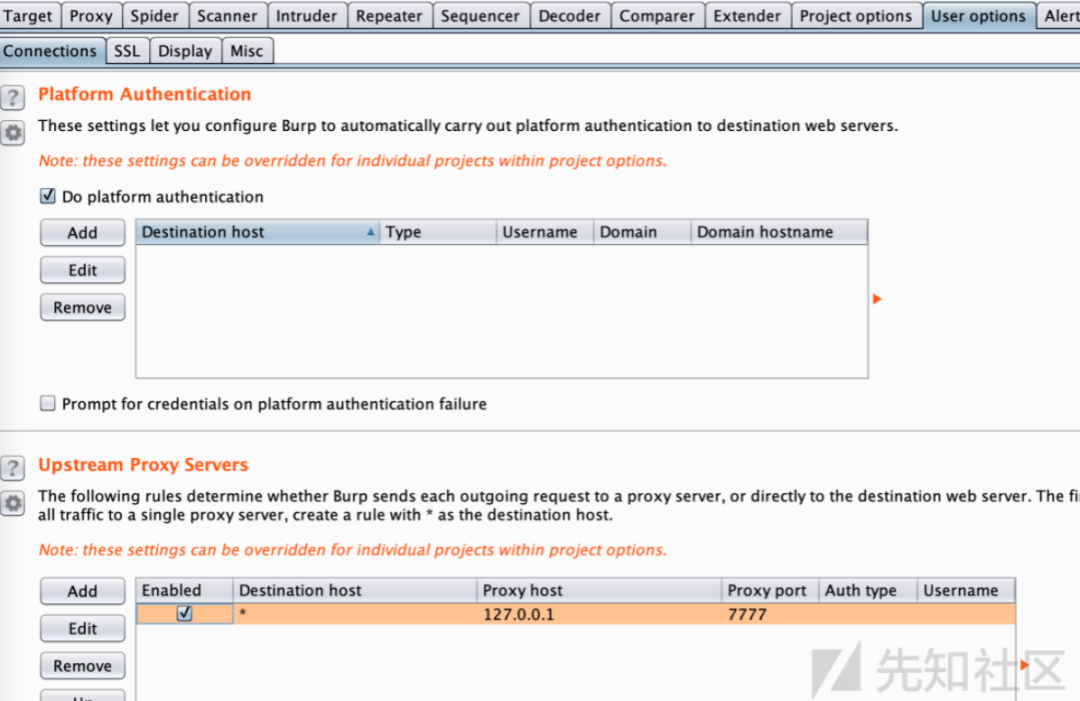Select the 127.0.0.1 proxy host cell
Image resolution: width=1080 pixels, height=701 pixels.
click(599, 614)
